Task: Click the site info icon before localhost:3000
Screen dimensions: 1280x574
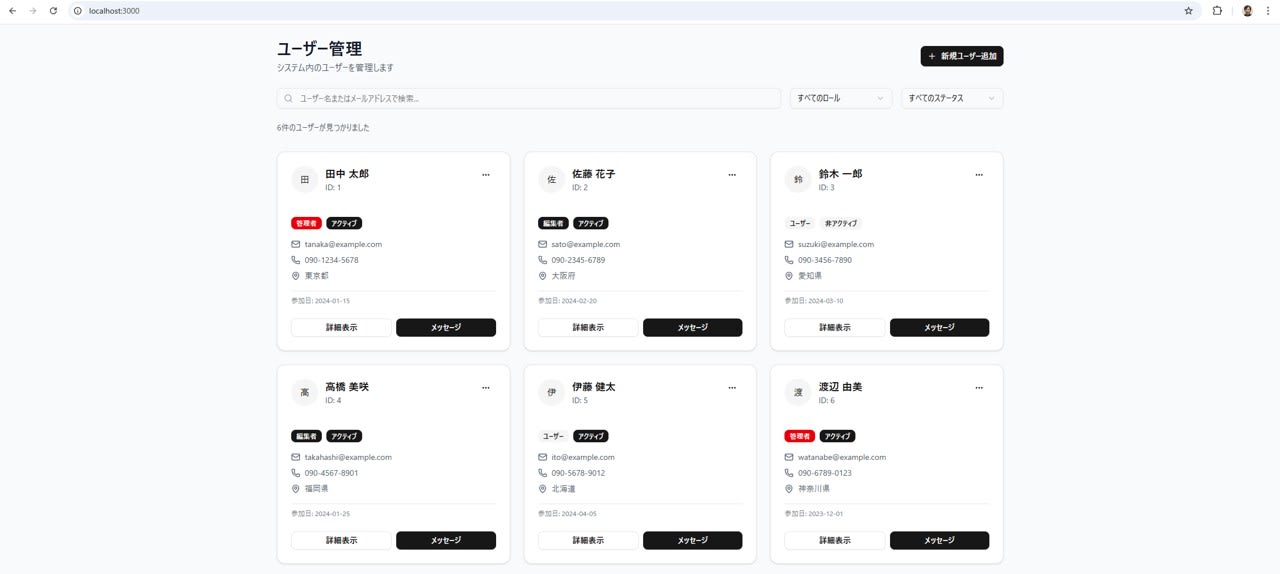Action: click(x=78, y=11)
